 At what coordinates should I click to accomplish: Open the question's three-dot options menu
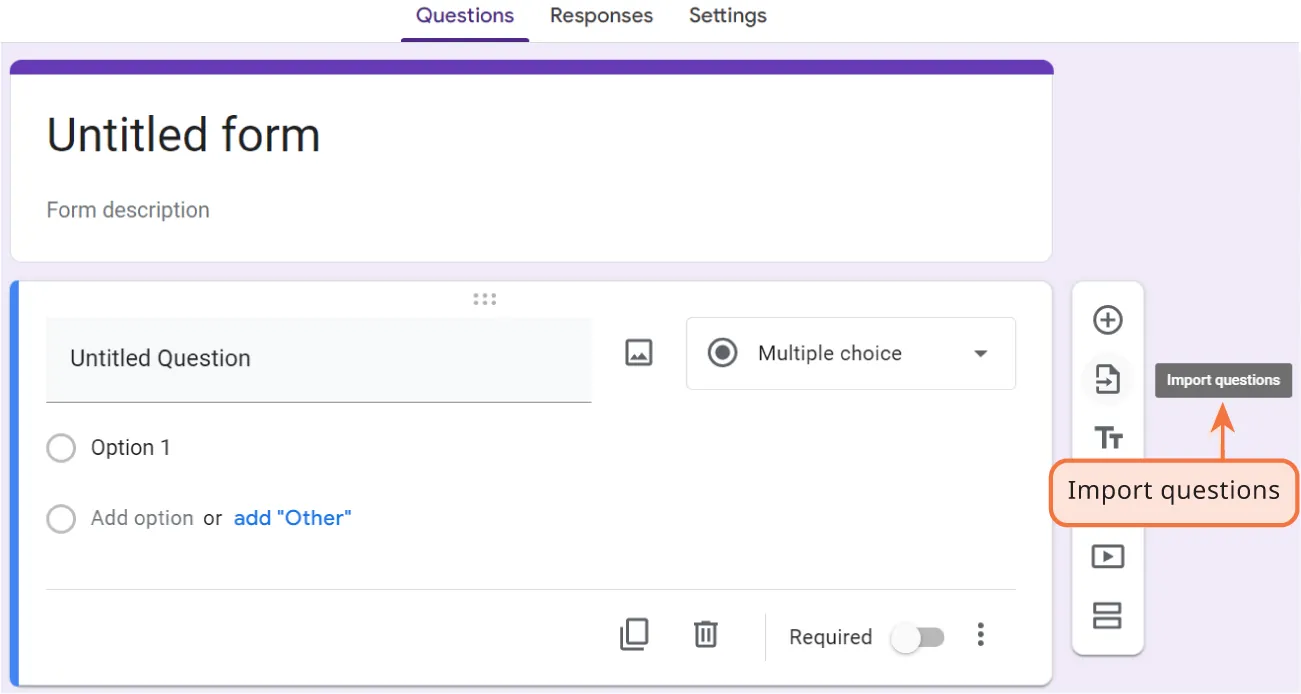981,635
